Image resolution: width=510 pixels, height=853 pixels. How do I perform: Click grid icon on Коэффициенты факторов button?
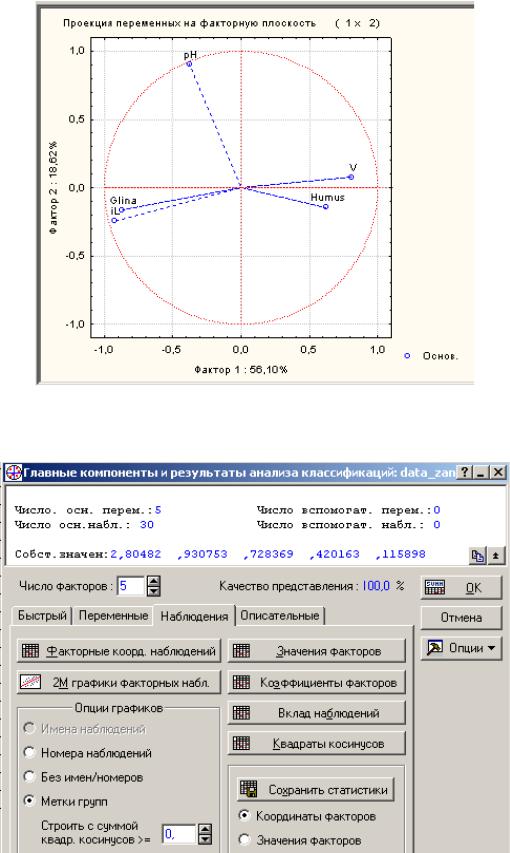(x=241, y=682)
